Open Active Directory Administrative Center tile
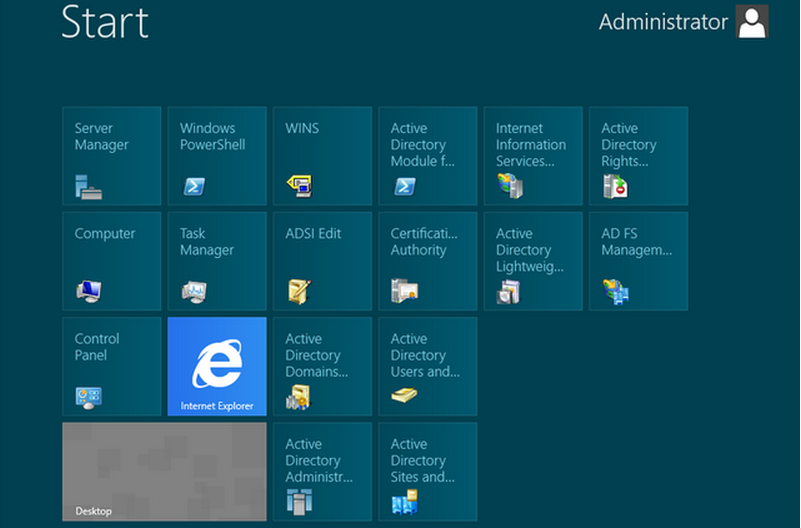The height and width of the screenshot is (528, 801). 322,471
